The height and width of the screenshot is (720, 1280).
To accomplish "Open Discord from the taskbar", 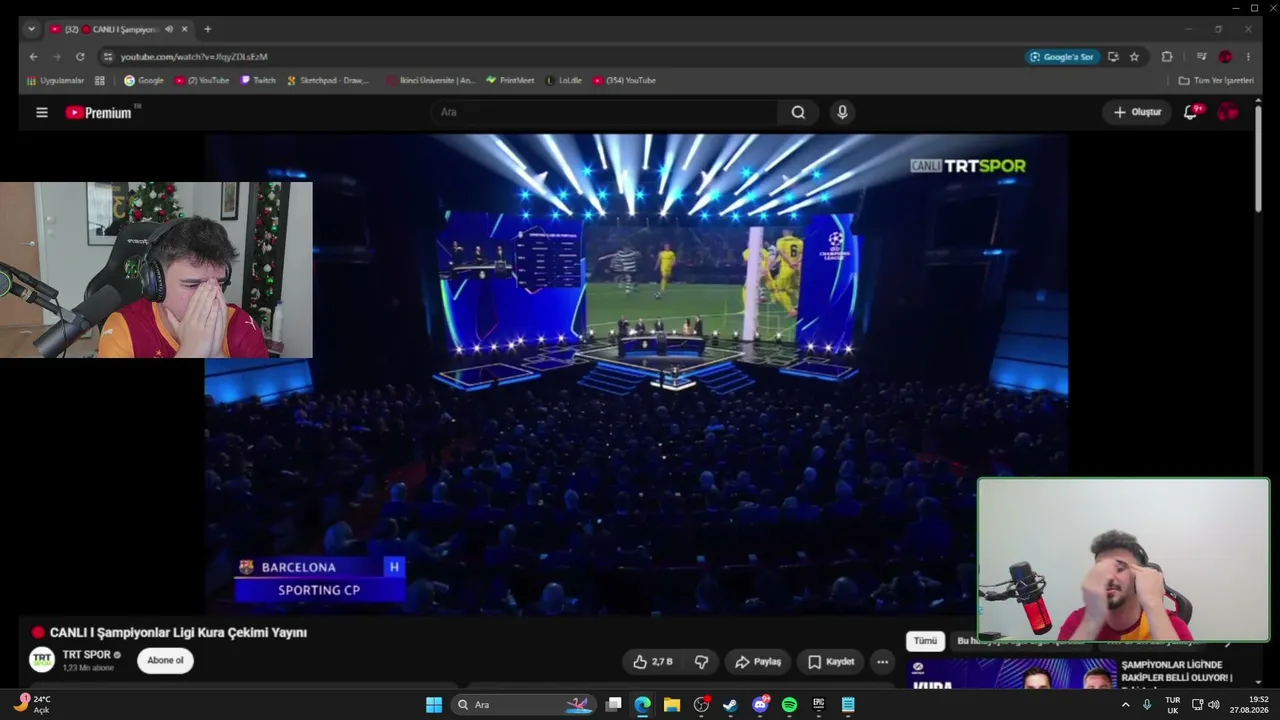I will click(760, 705).
